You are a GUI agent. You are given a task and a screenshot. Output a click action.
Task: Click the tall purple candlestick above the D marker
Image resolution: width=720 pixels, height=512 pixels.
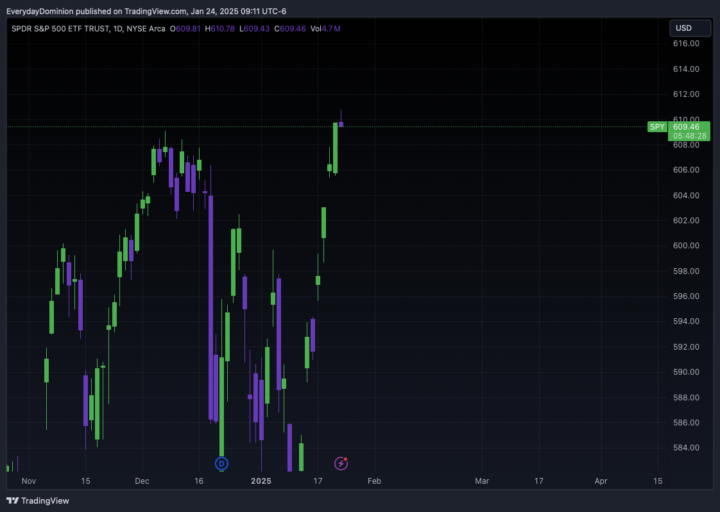tap(211, 308)
